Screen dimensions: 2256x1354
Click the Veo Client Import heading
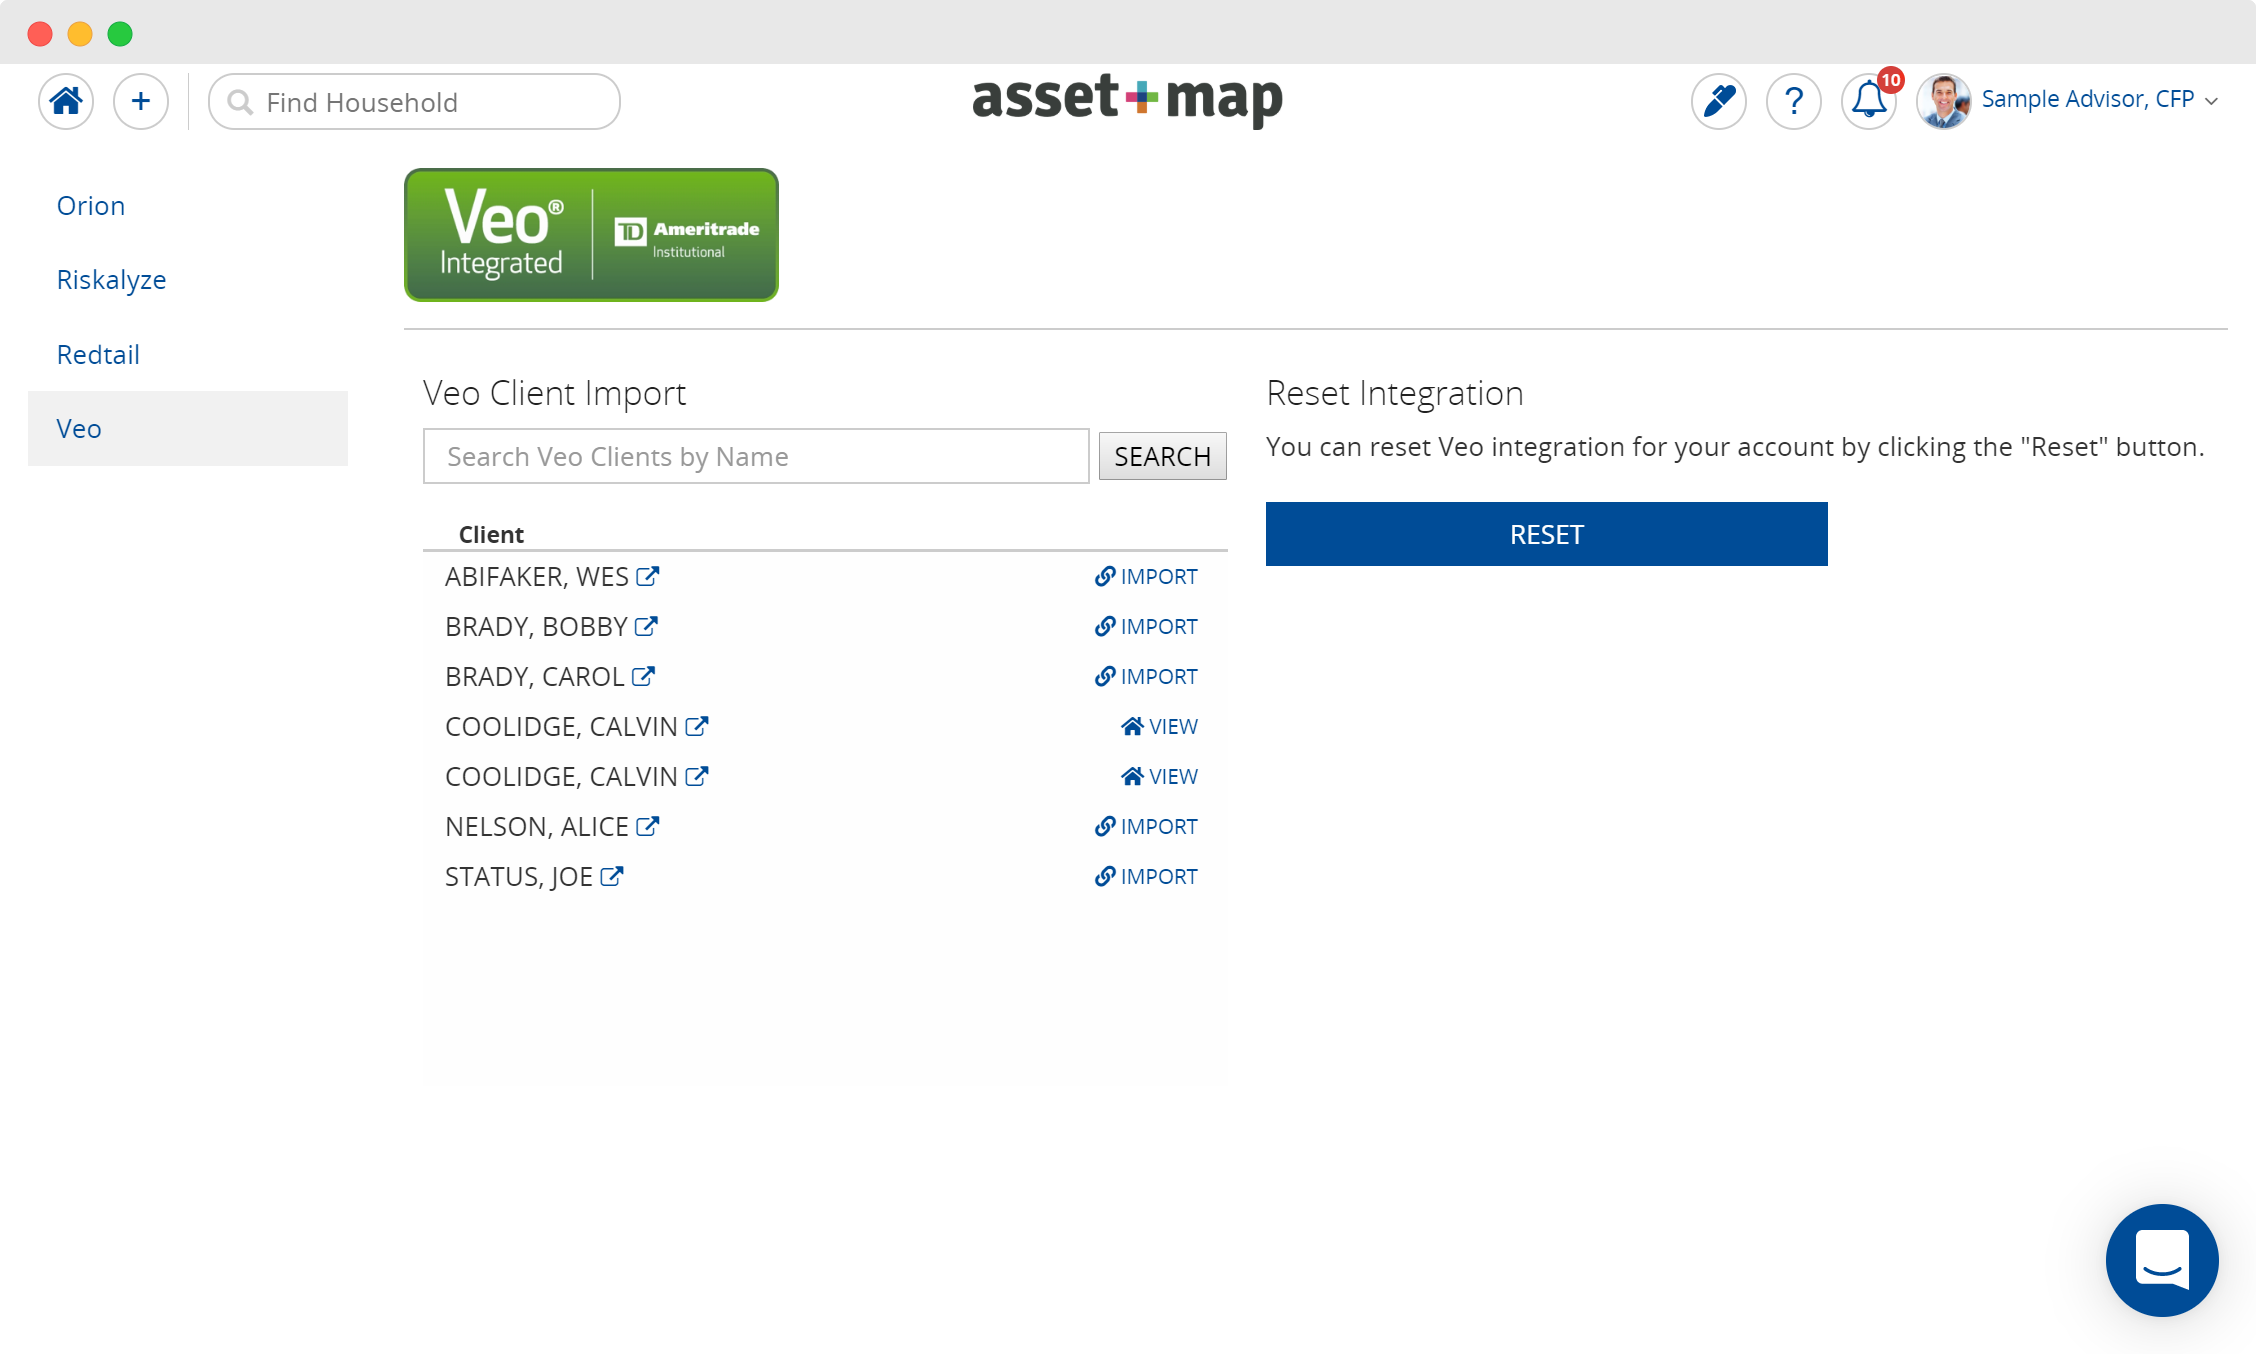[554, 393]
